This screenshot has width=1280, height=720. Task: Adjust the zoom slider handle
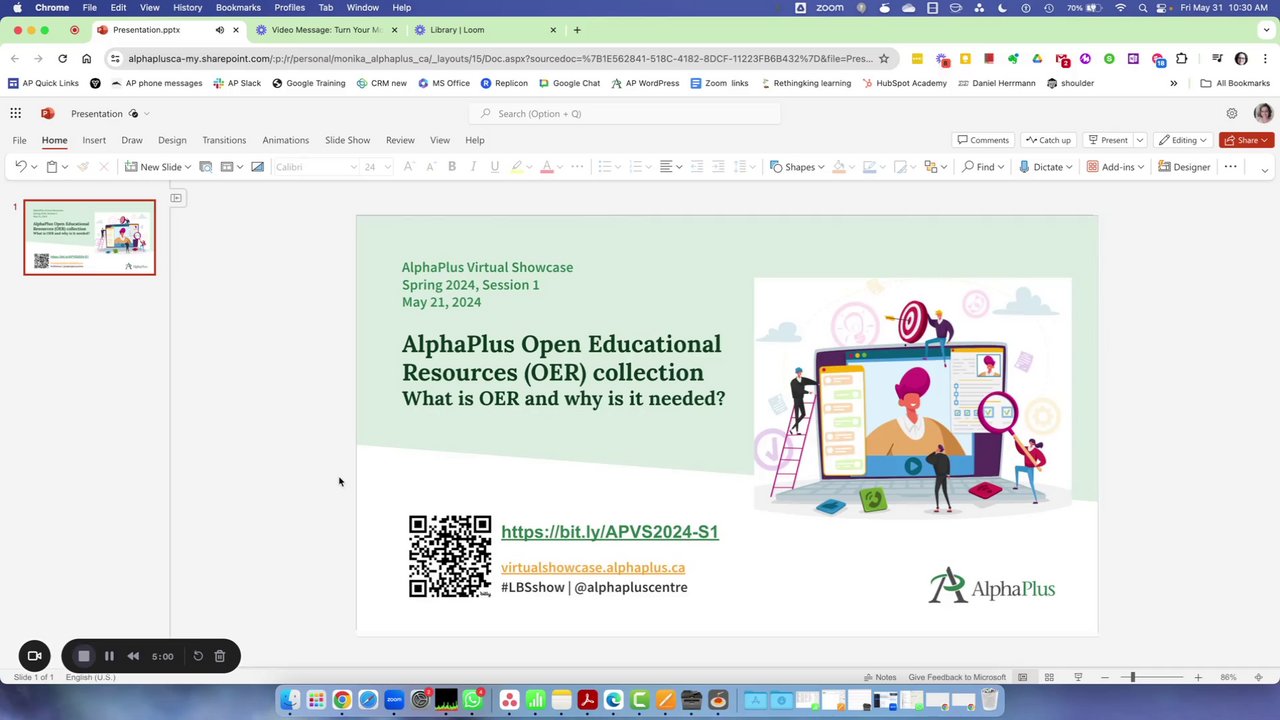(x=1133, y=677)
